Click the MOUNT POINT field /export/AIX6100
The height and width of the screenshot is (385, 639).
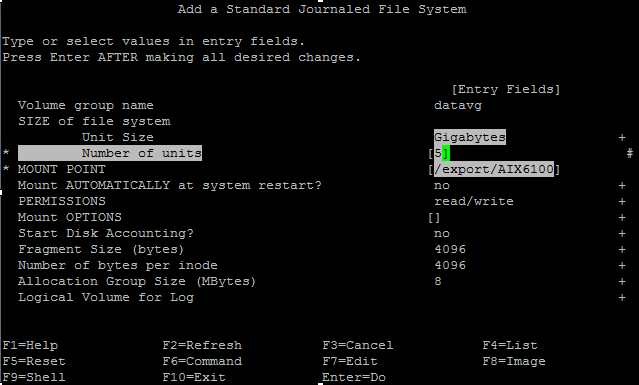[x=494, y=169]
